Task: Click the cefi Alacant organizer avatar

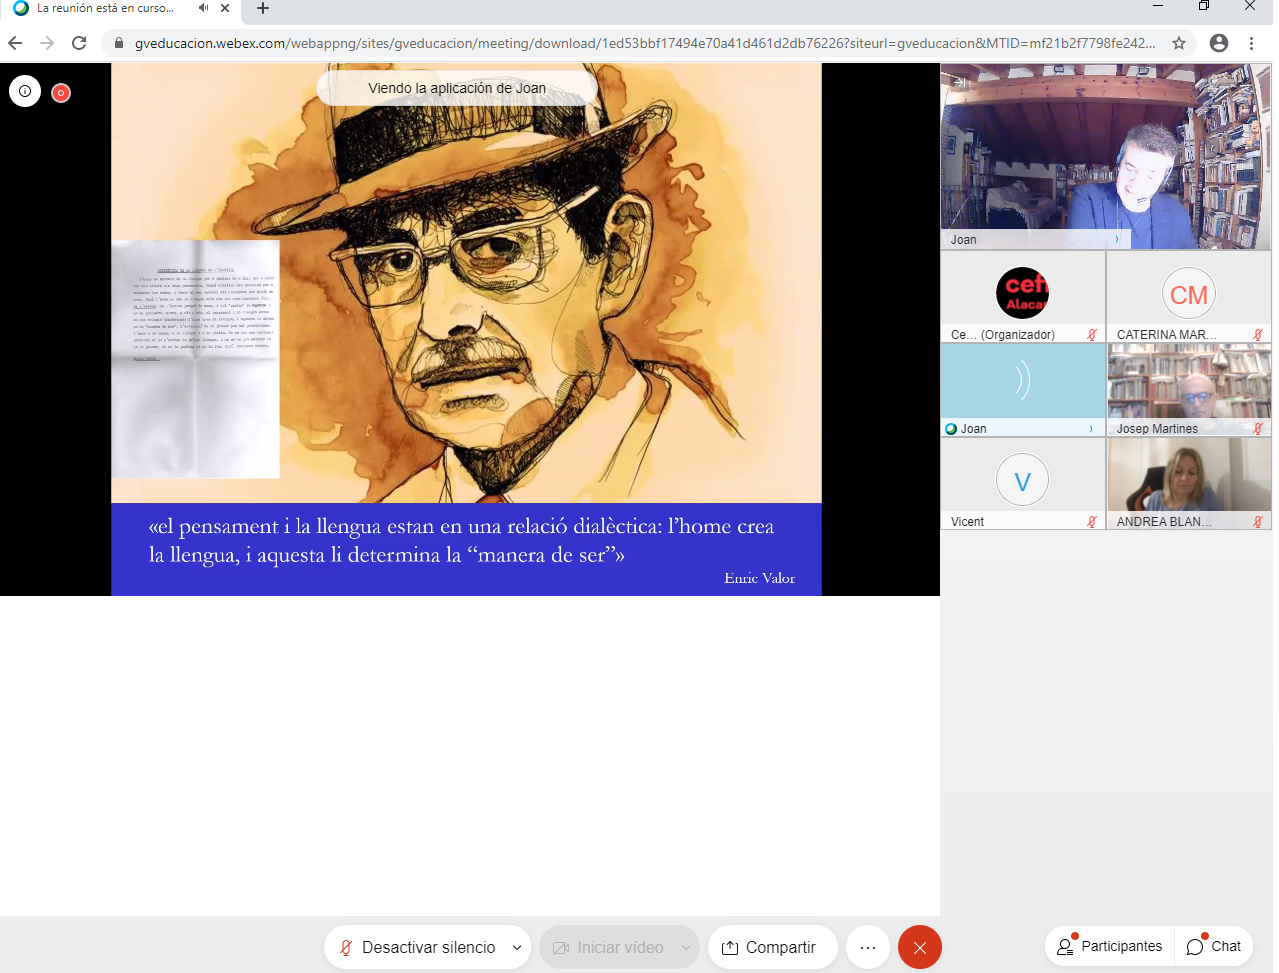Action: click(x=1022, y=293)
